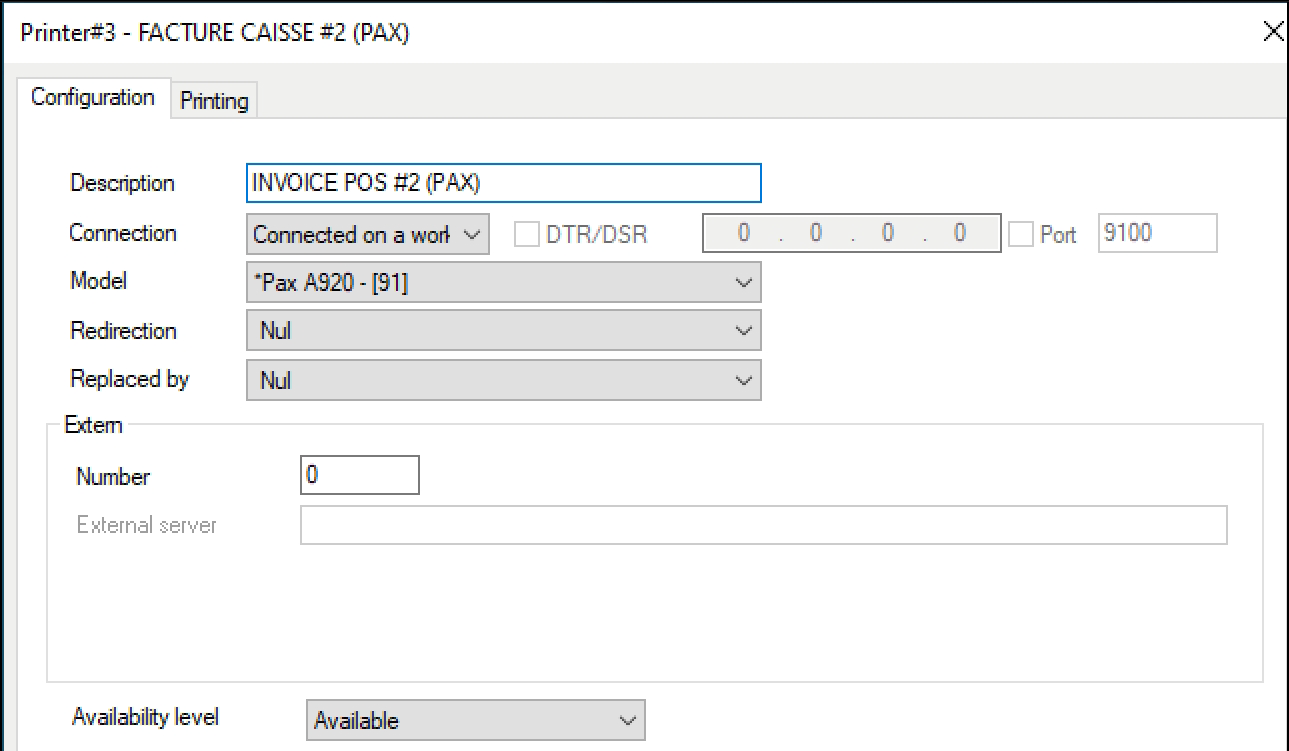This screenshot has width=1289, height=751.
Task: Enable the Port checkbox
Action: pos(1021,234)
